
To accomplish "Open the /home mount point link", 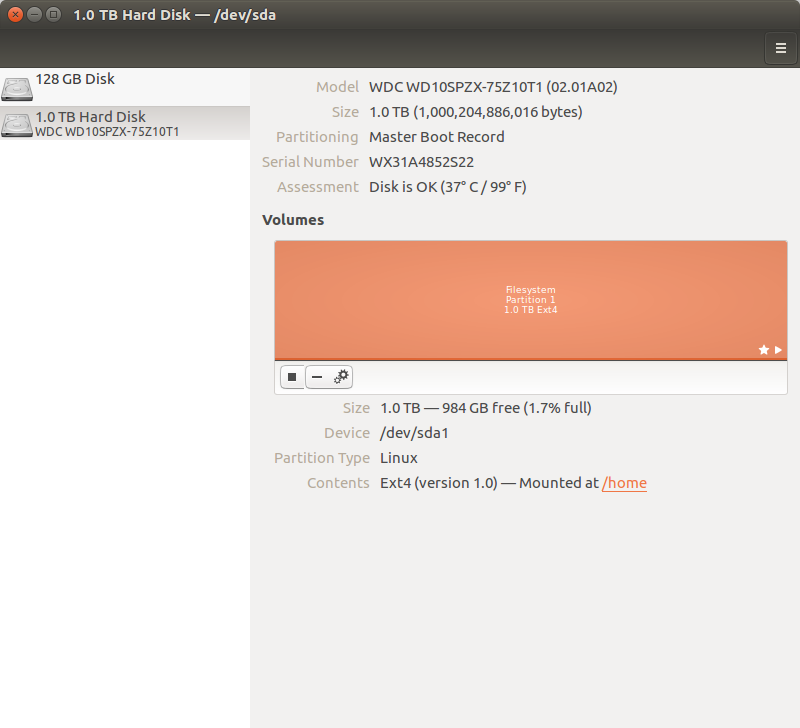I will coord(624,483).
